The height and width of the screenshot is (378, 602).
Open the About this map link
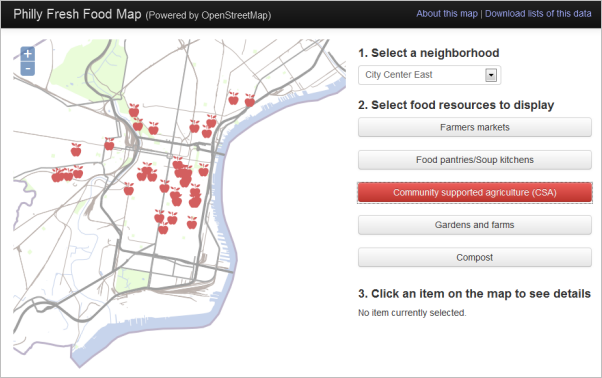(x=447, y=14)
